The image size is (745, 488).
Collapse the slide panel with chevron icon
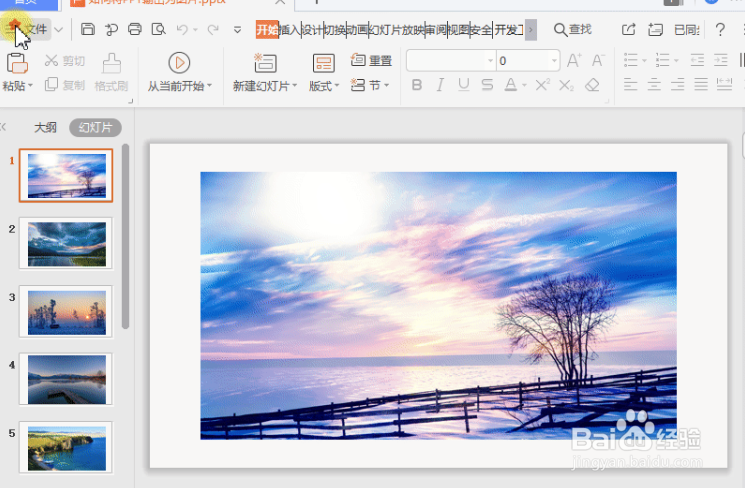pyautogui.click(x=3, y=127)
